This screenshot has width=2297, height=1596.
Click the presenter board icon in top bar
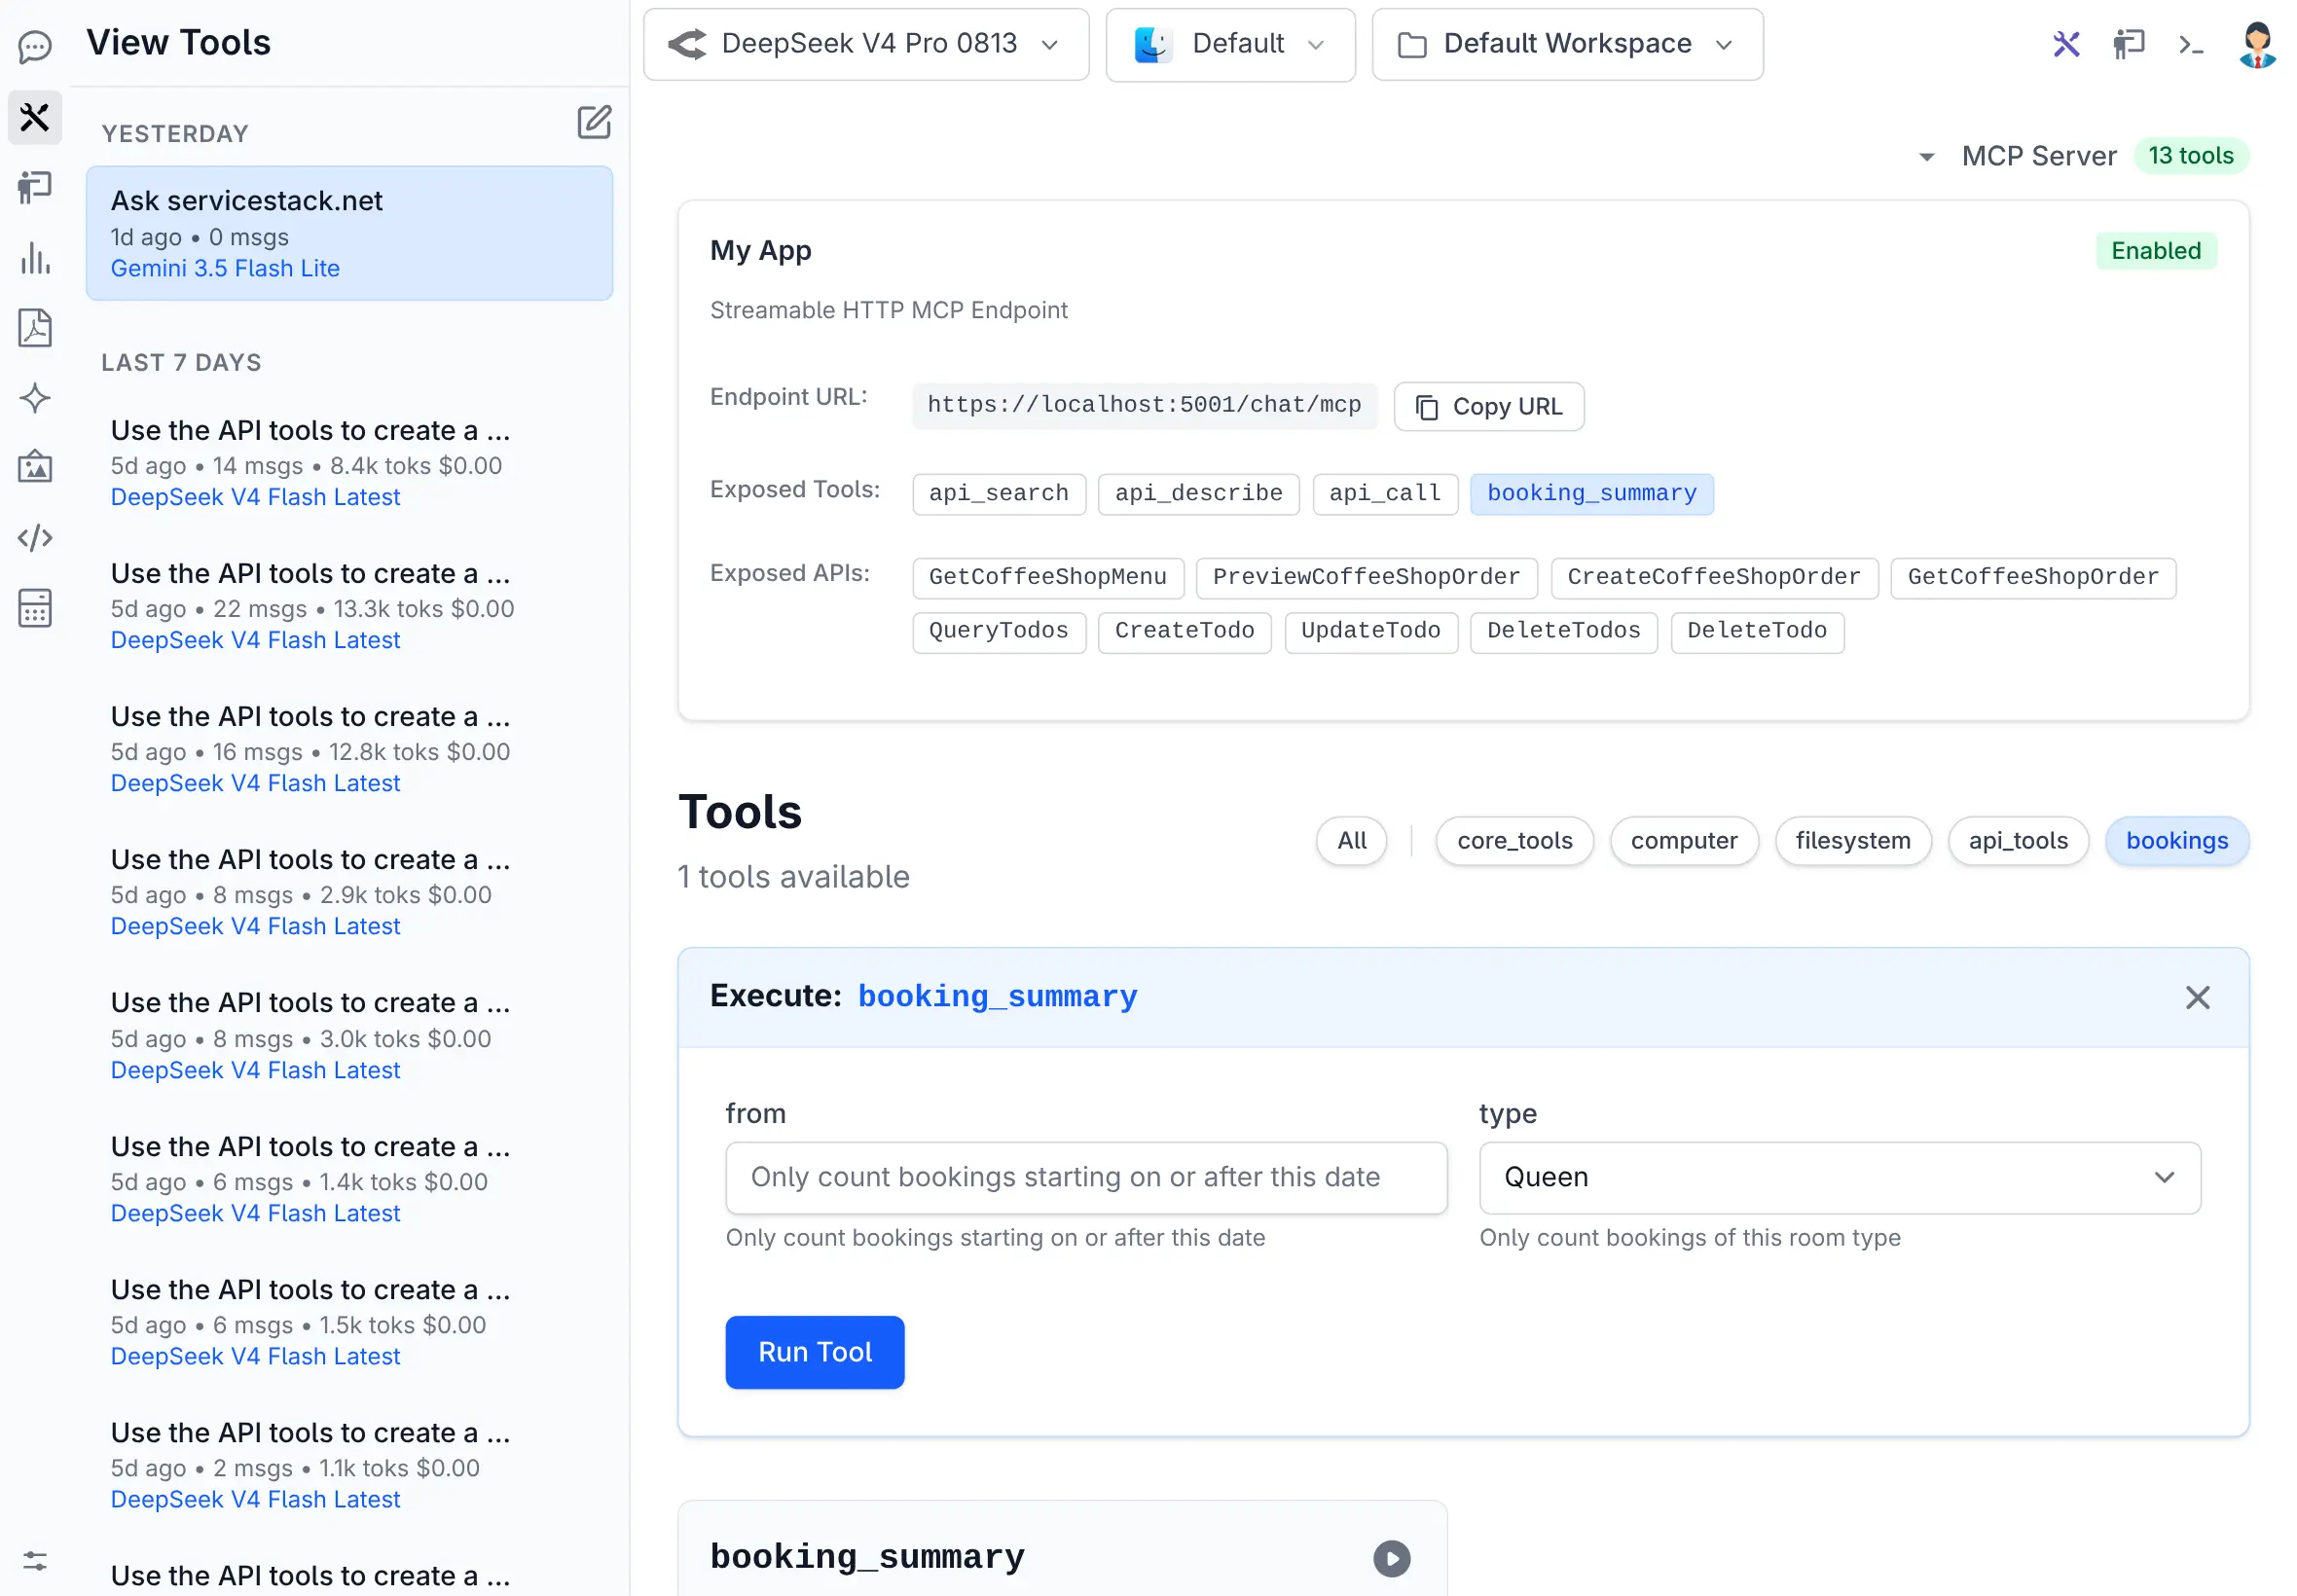tap(2128, 44)
